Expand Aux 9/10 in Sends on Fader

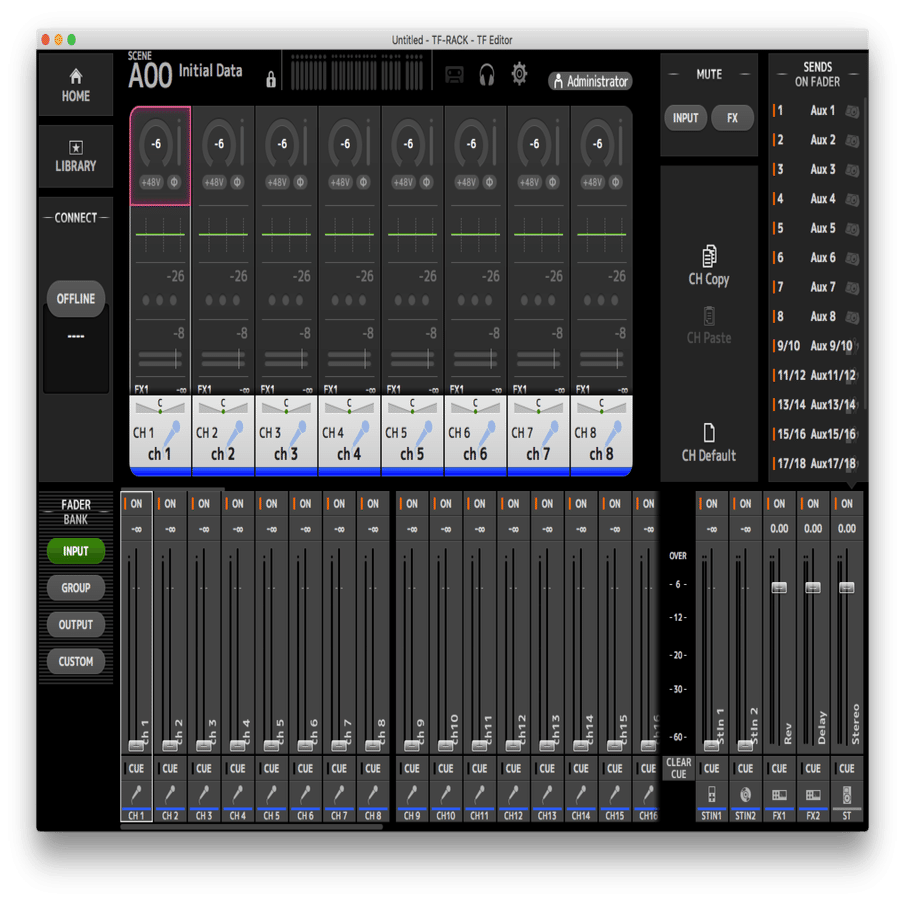coord(817,345)
